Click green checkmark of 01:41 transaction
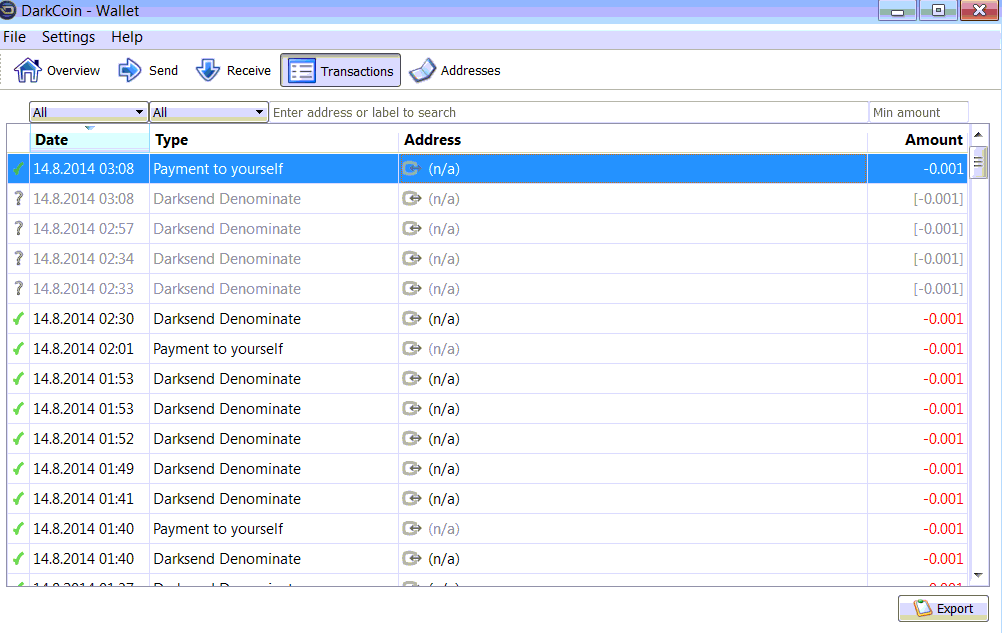Image resolution: width=1002 pixels, height=633 pixels. pos(19,499)
